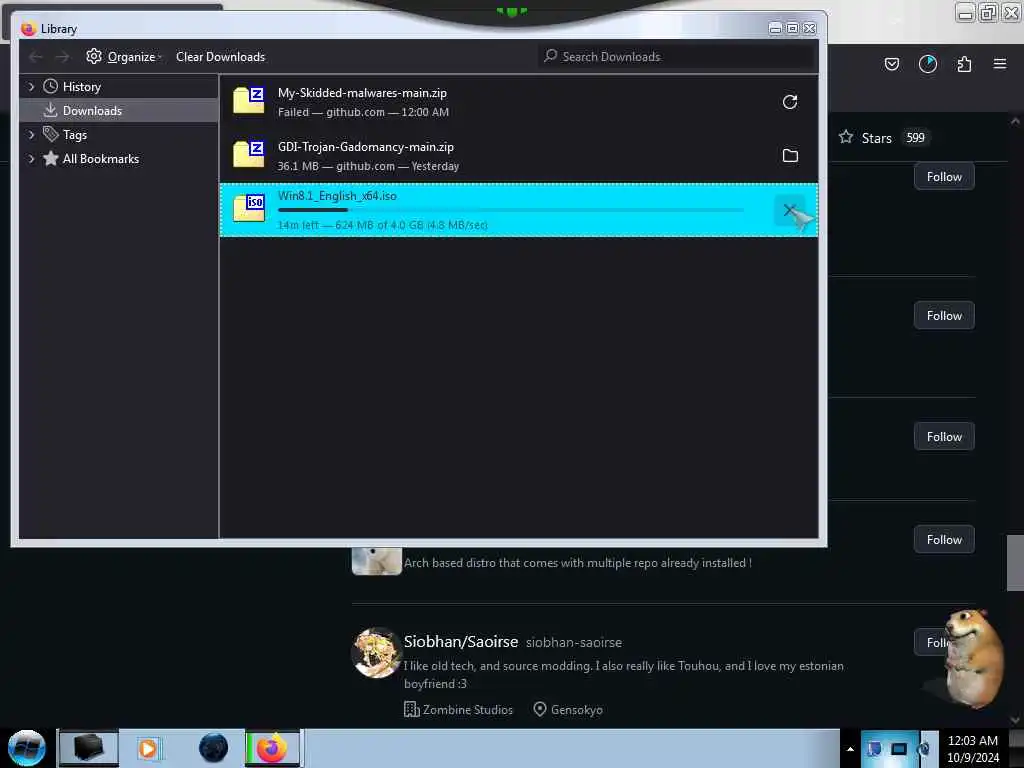Expand the Tags tree node
This screenshot has width=1024, height=768.
pyautogui.click(x=31, y=135)
